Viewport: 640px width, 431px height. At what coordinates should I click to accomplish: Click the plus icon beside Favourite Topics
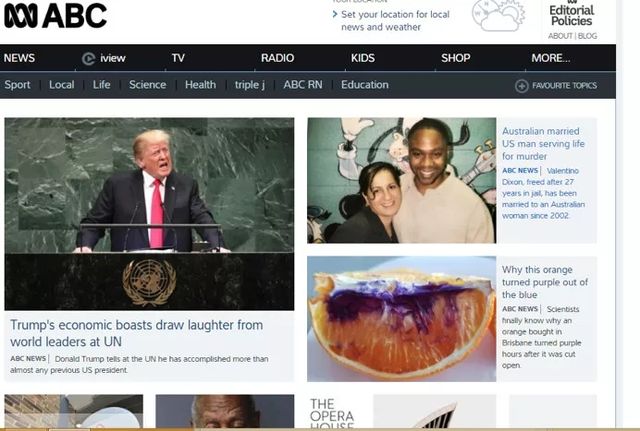point(521,86)
